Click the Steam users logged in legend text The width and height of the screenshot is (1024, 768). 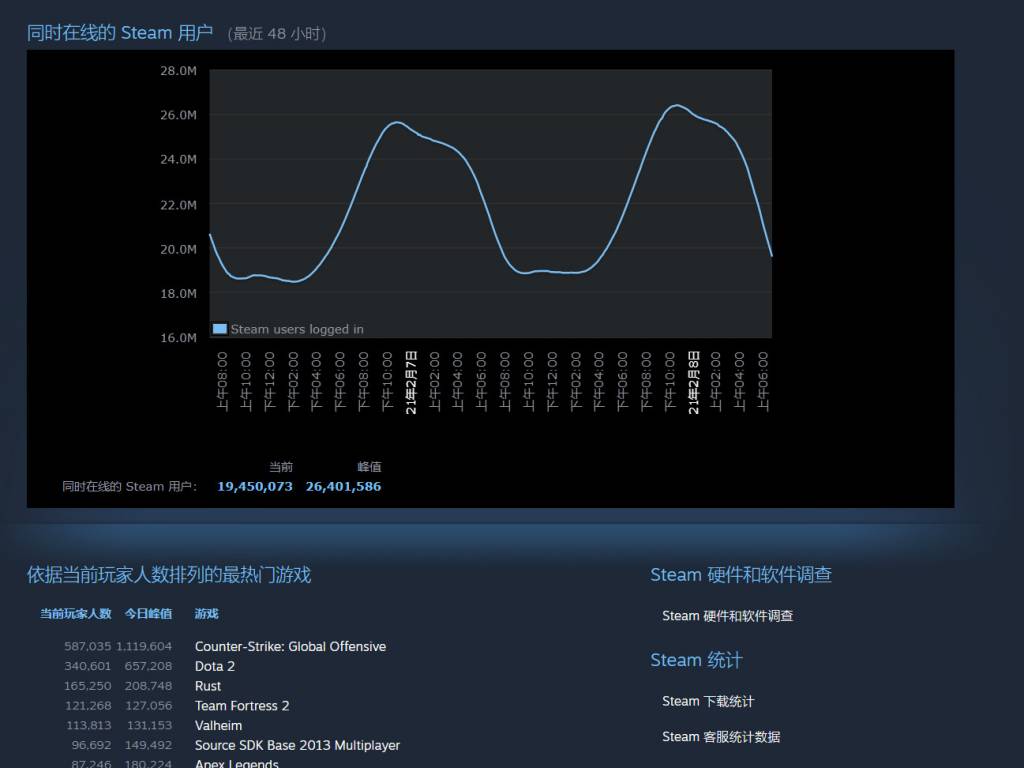[x=297, y=329]
